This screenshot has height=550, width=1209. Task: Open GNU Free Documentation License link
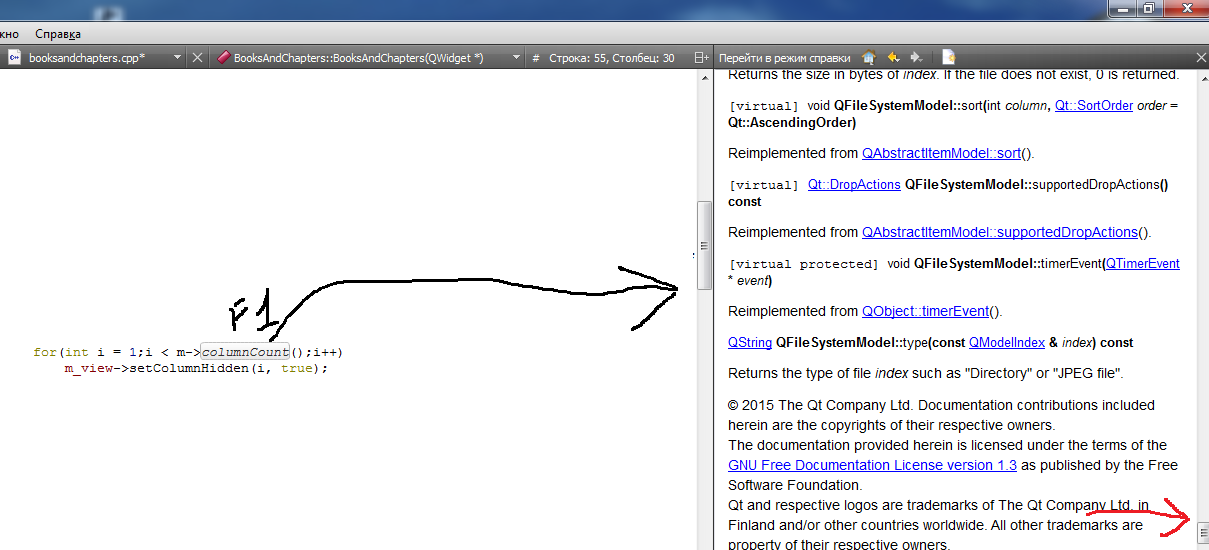(x=872, y=465)
